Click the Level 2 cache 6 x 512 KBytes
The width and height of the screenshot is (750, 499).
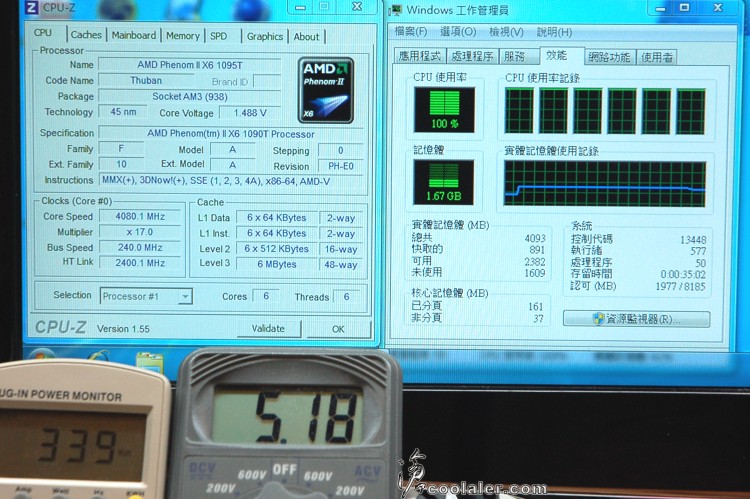pos(276,249)
